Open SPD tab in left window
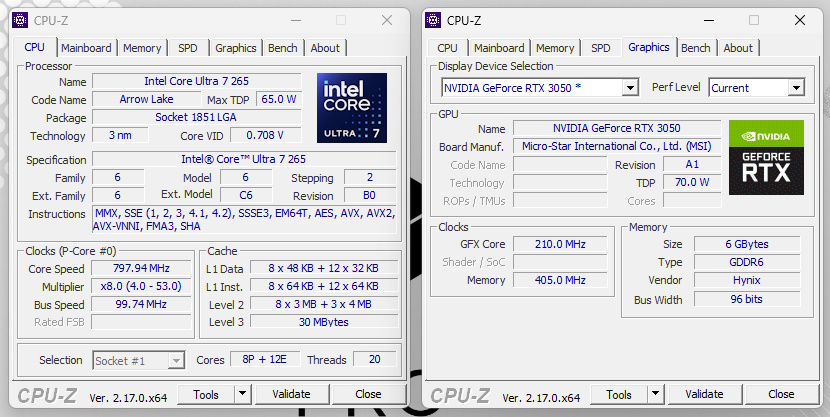 187,48
